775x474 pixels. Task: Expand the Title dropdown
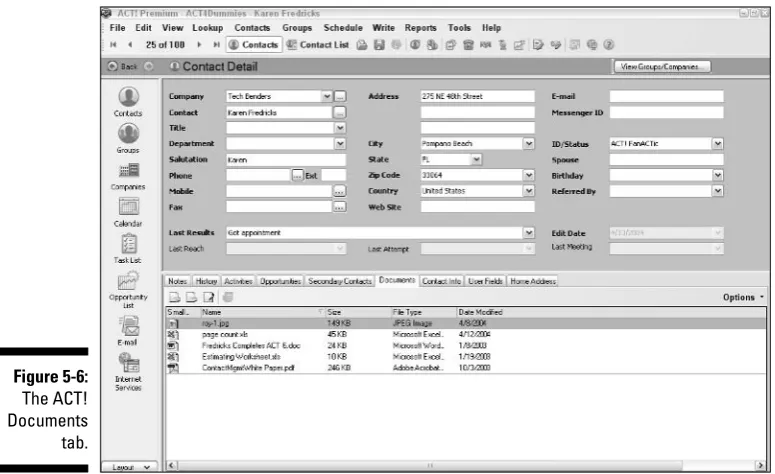tap(340, 128)
